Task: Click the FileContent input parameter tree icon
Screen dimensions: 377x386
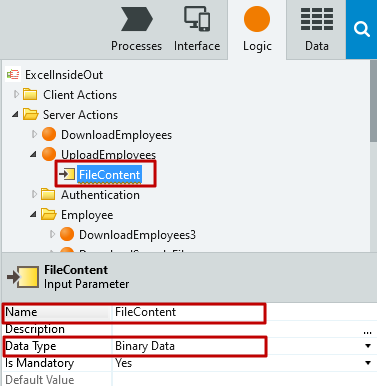Action: (67, 174)
